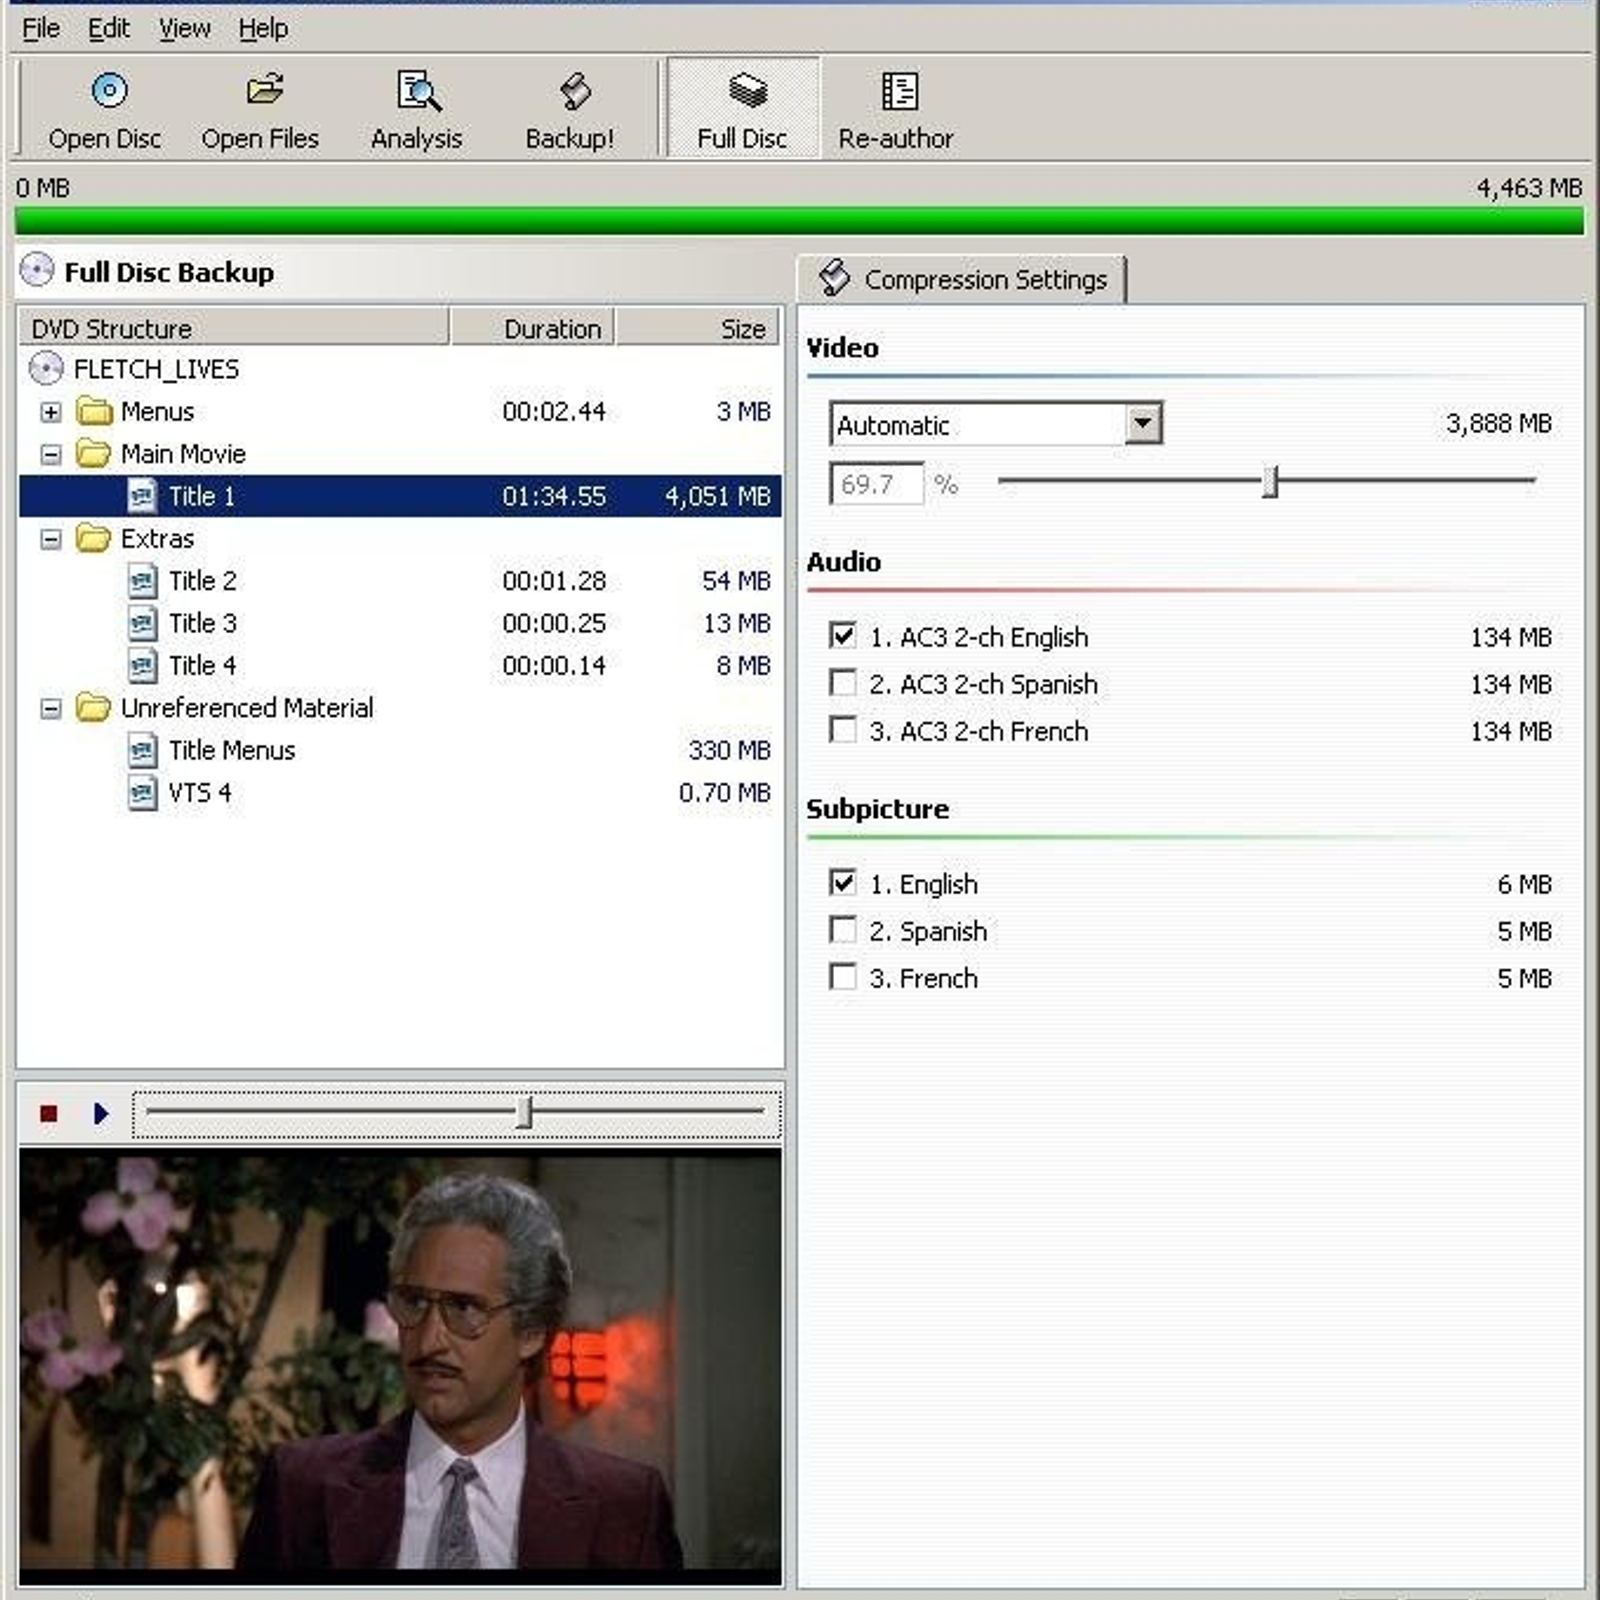The height and width of the screenshot is (1600, 1600).
Task: Enable AC3 2-ch Spanish audio checkbox
Action: (x=843, y=682)
